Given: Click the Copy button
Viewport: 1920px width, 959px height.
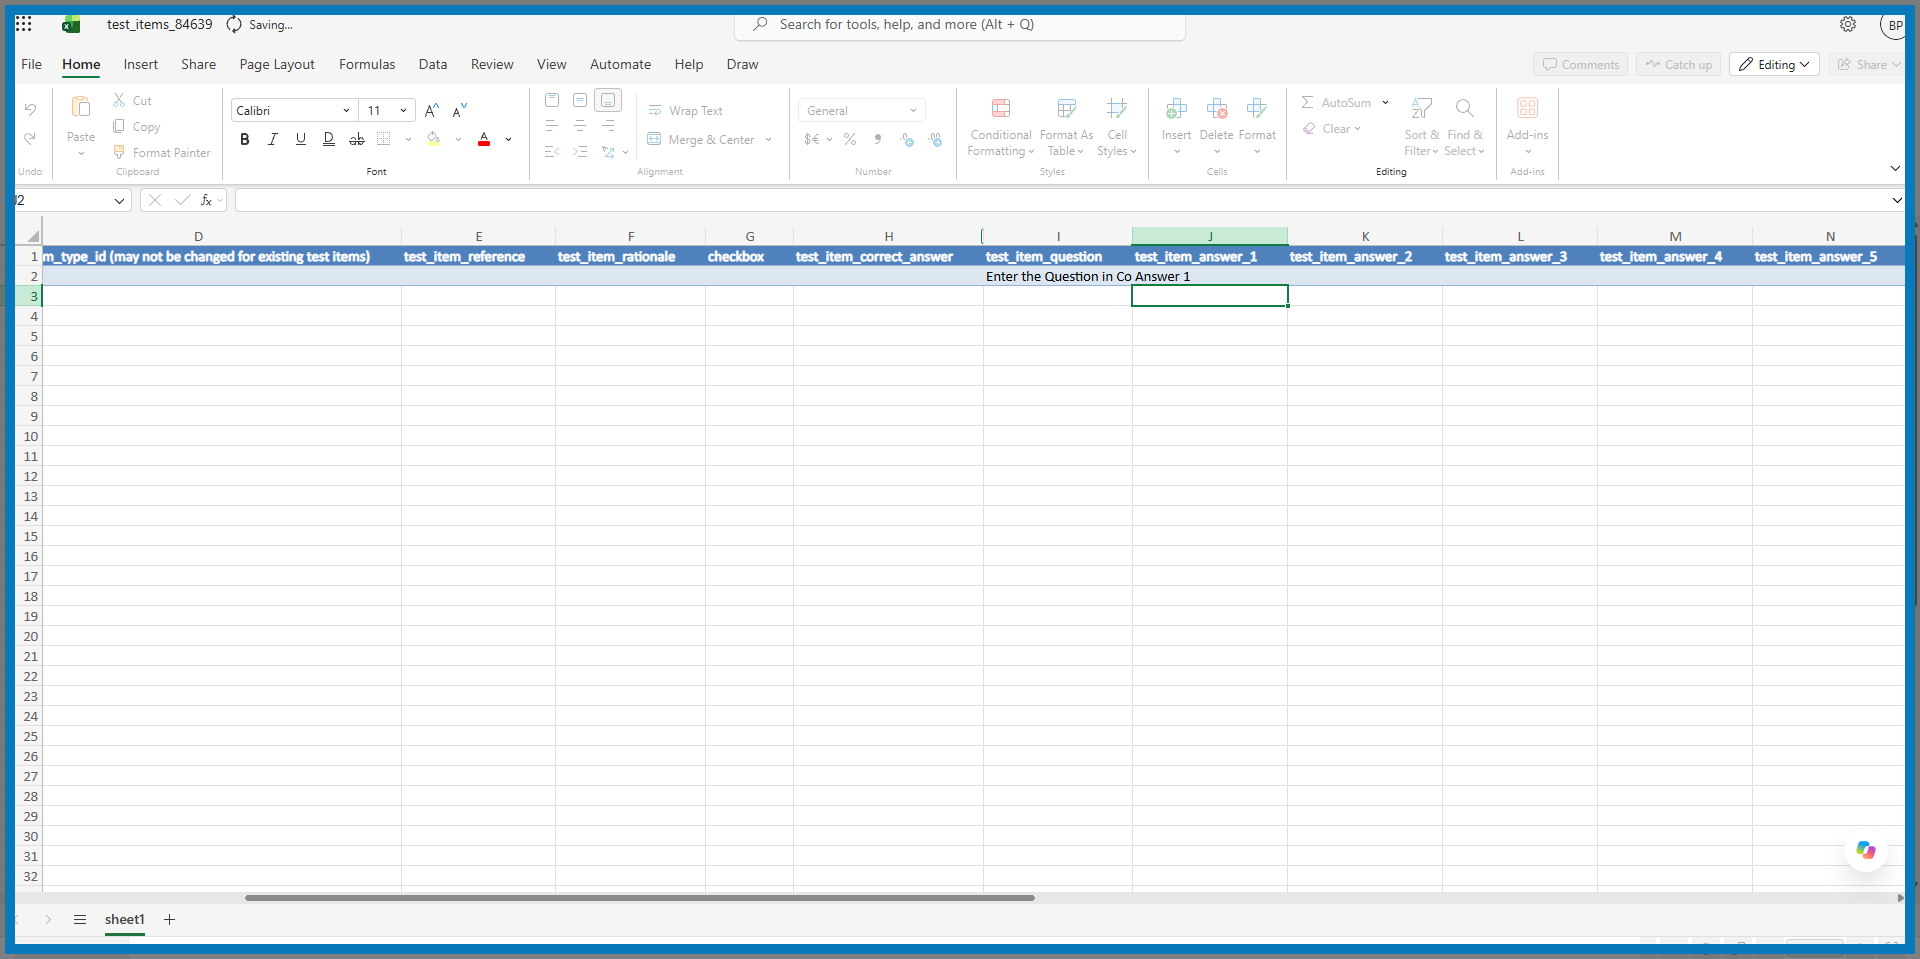Looking at the screenshot, I should (136, 127).
